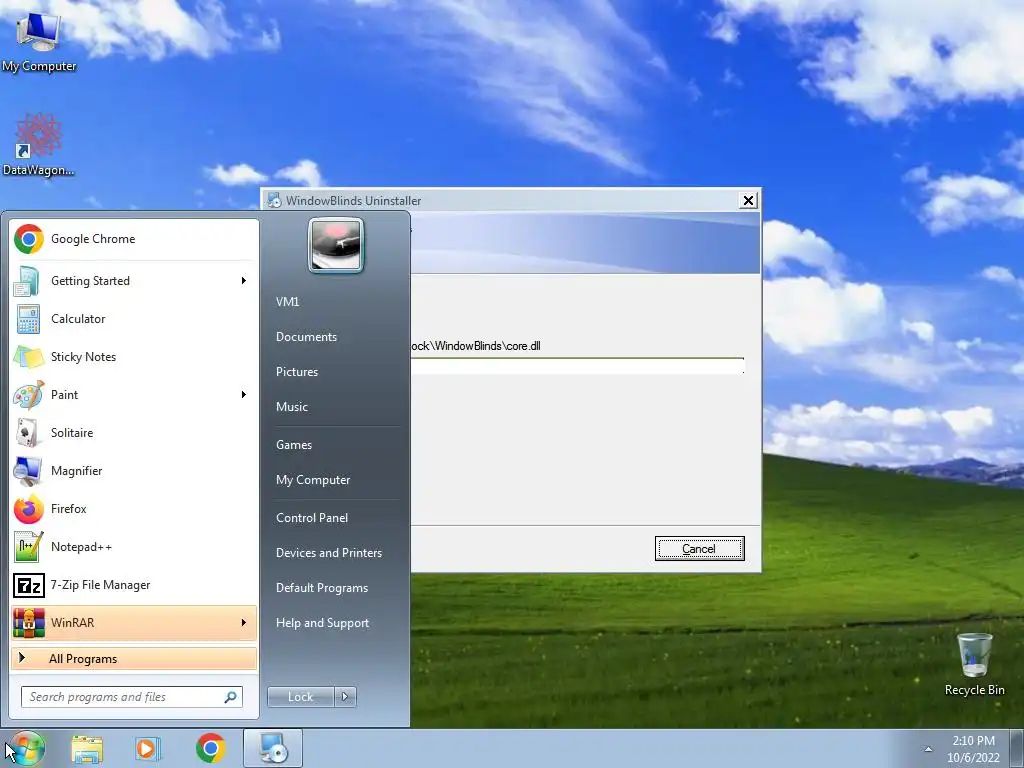This screenshot has height=768, width=1024.
Task: Open Windows Explorer from the taskbar
Action: click(87, 748)
